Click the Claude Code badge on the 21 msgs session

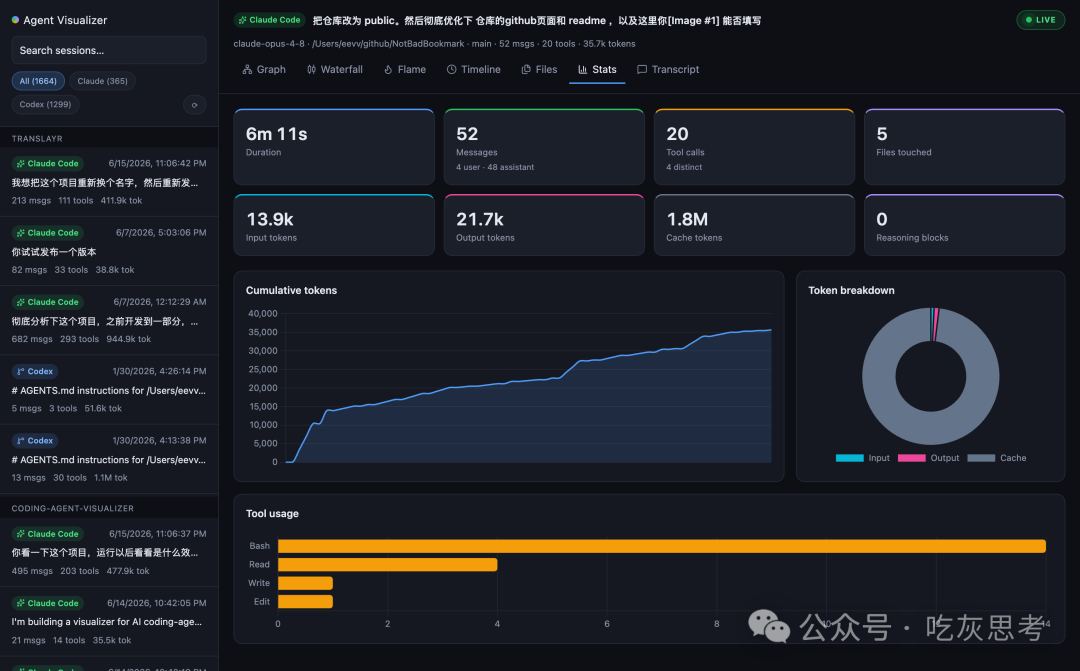[x=48, y=603]
